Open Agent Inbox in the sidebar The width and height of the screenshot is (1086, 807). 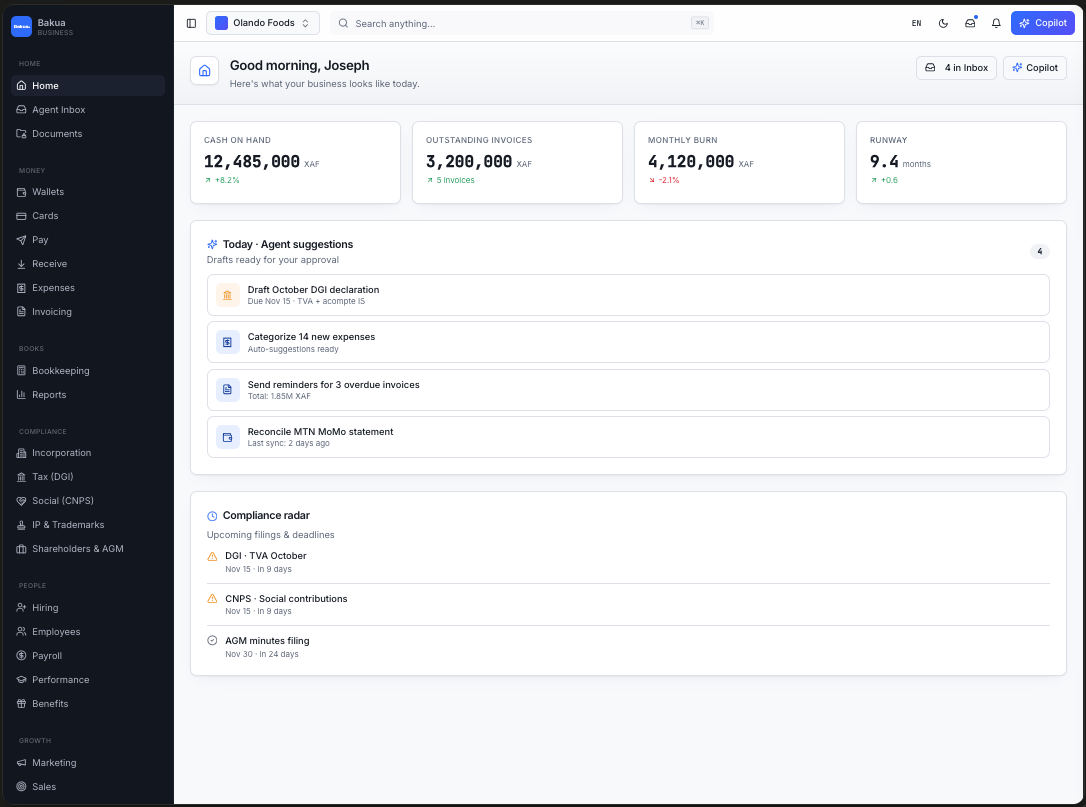click(88, 109)
